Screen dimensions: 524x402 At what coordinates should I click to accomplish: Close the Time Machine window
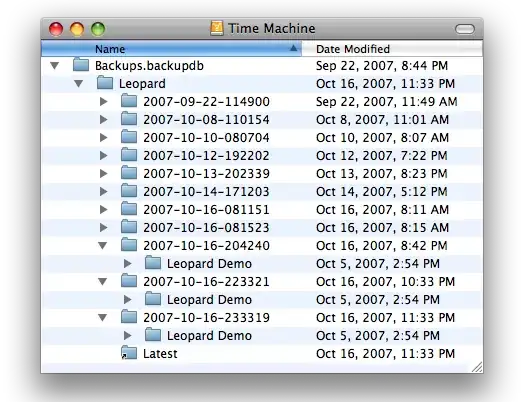click(56, 29)
